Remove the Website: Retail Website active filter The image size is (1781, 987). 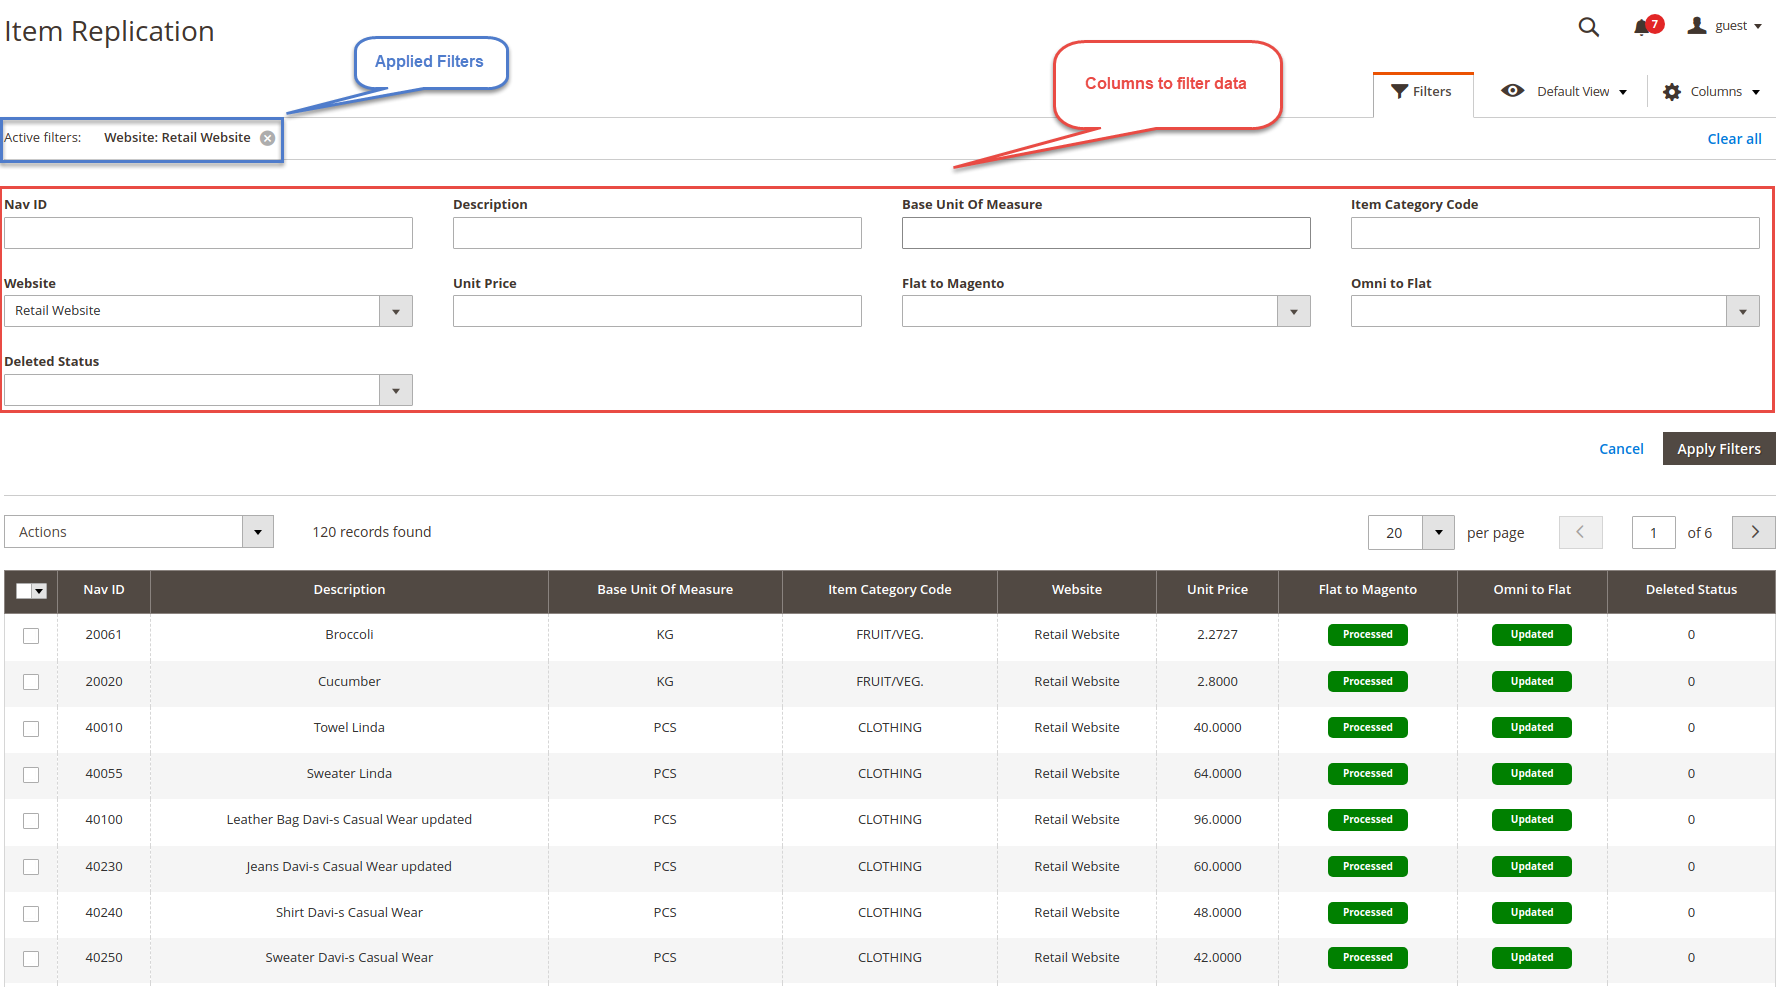click(268, 138)
